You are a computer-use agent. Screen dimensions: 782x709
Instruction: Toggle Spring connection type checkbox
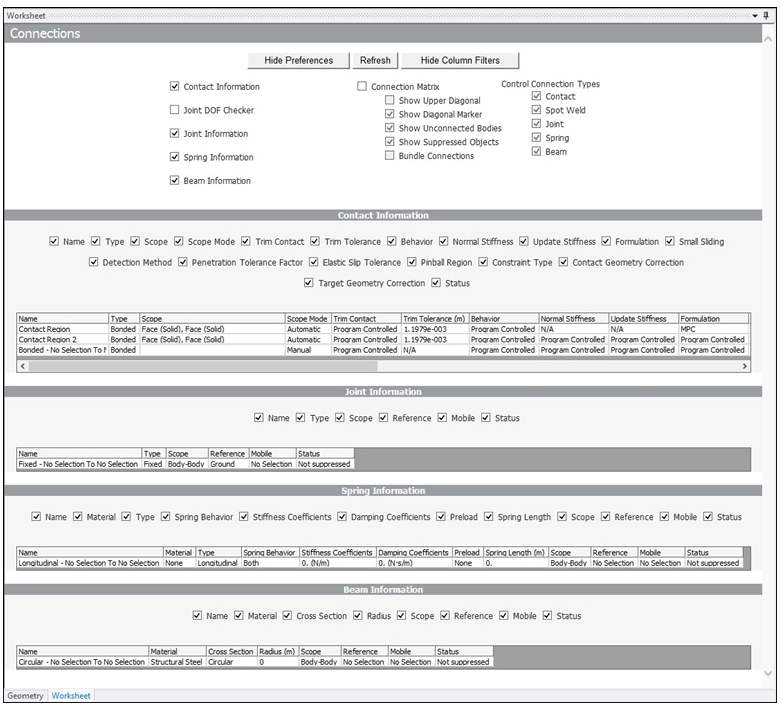(536, 137)
